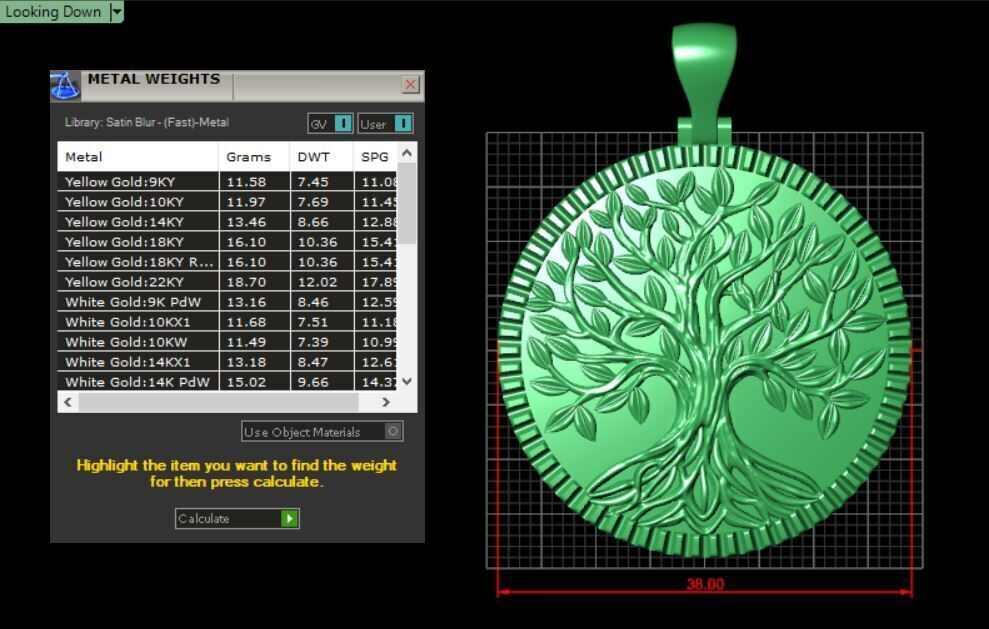Viewport: 989px width, 629px height.
Task: Click the 7.45 DWT value
Action: [313, 182]
